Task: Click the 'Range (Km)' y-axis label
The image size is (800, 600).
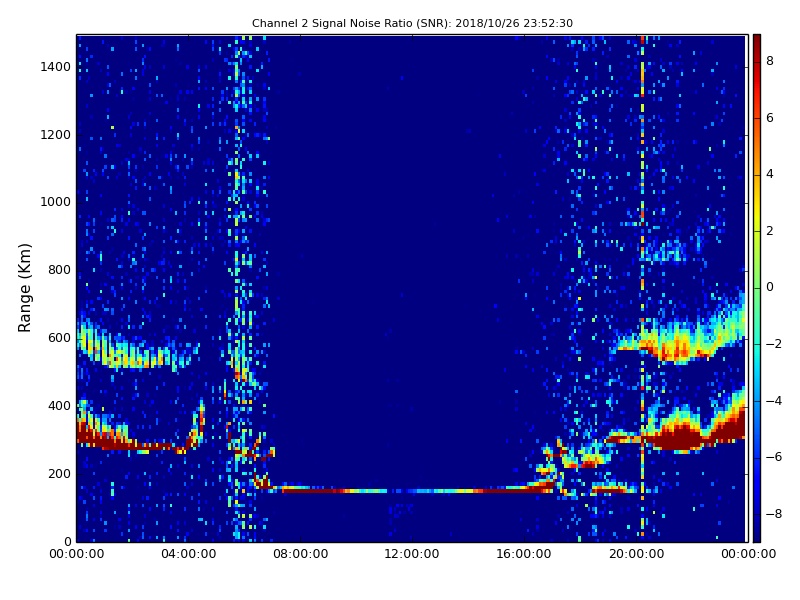Action: [x=24, y=288]
